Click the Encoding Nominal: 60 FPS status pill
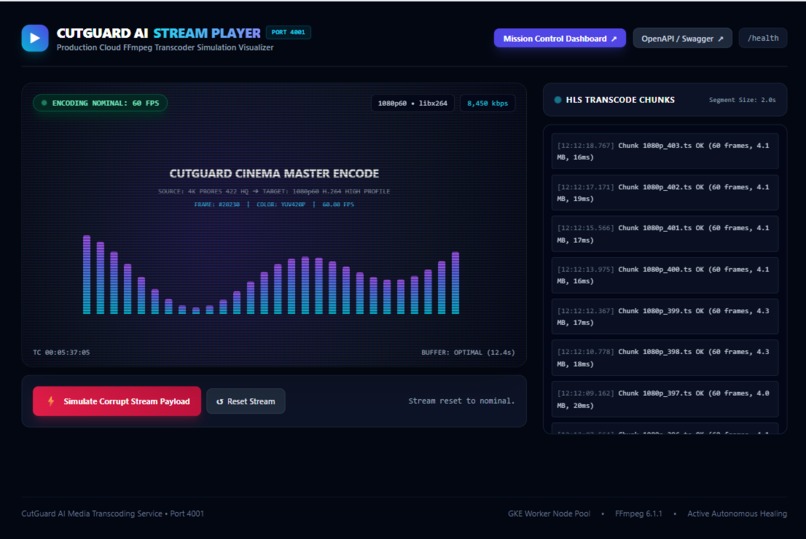Image resolution: width=806 pixels, height=539 pixels. 100,103
